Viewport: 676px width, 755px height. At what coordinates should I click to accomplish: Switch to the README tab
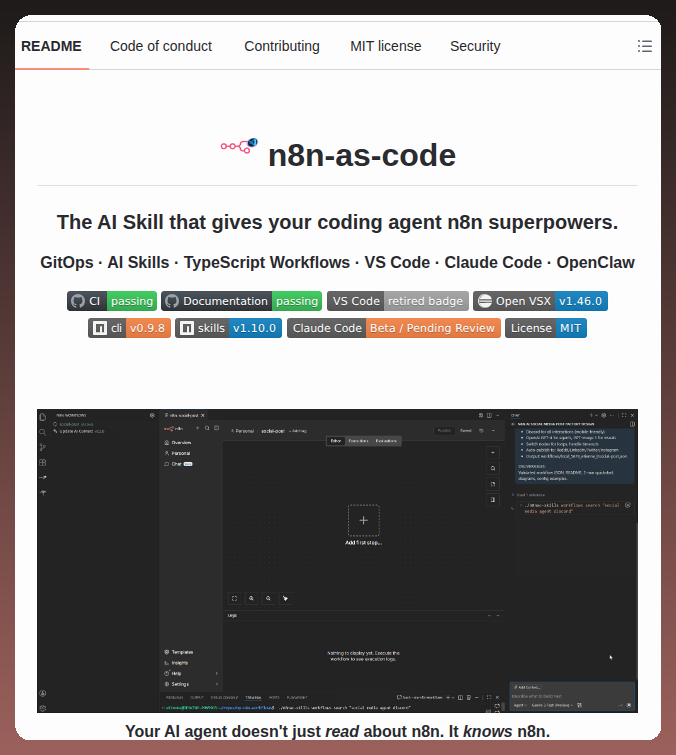coord(52,46)
